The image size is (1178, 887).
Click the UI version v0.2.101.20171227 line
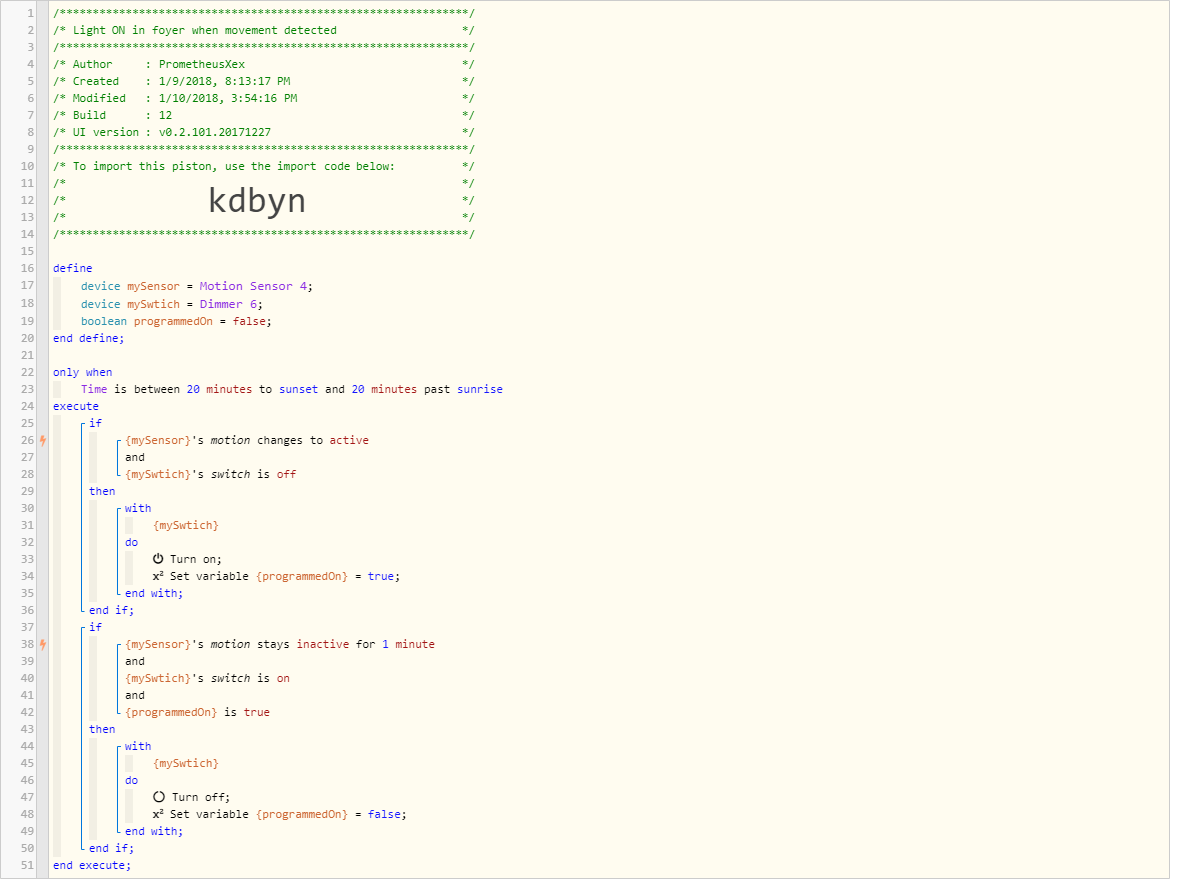(264, 132)
